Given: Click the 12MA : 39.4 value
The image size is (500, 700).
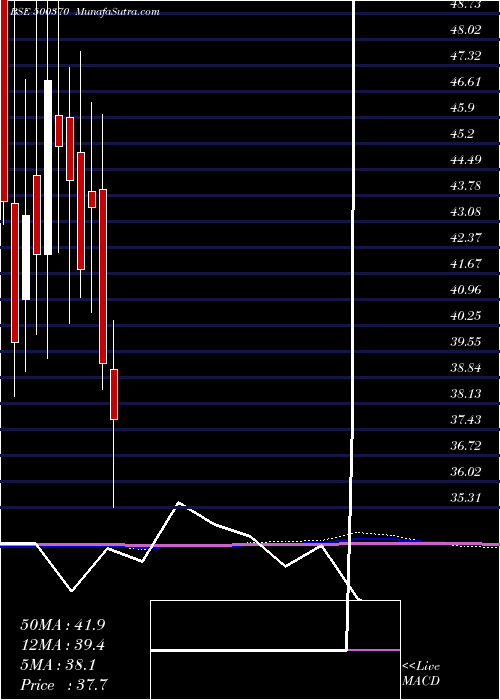Looking at the screenshot, I should click(63, 645).
